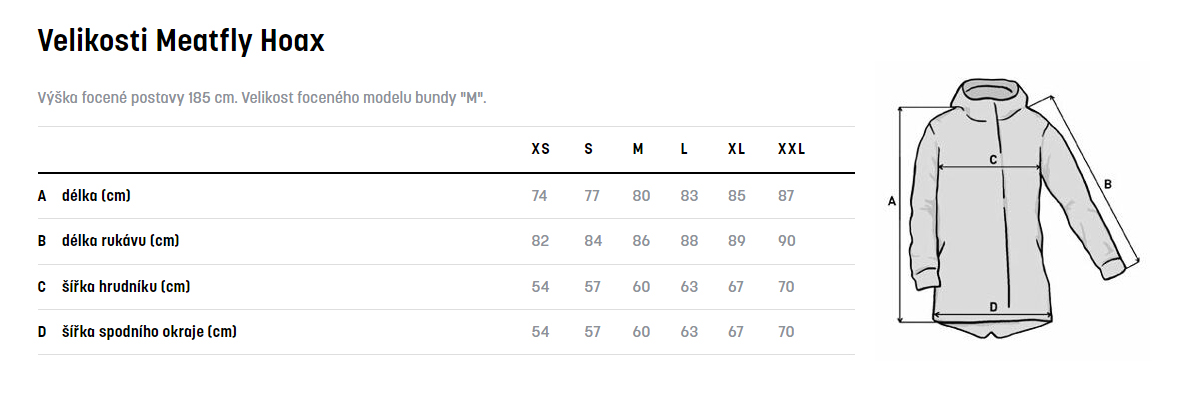
Task: Click the model height description text
Action: (261, 100)
